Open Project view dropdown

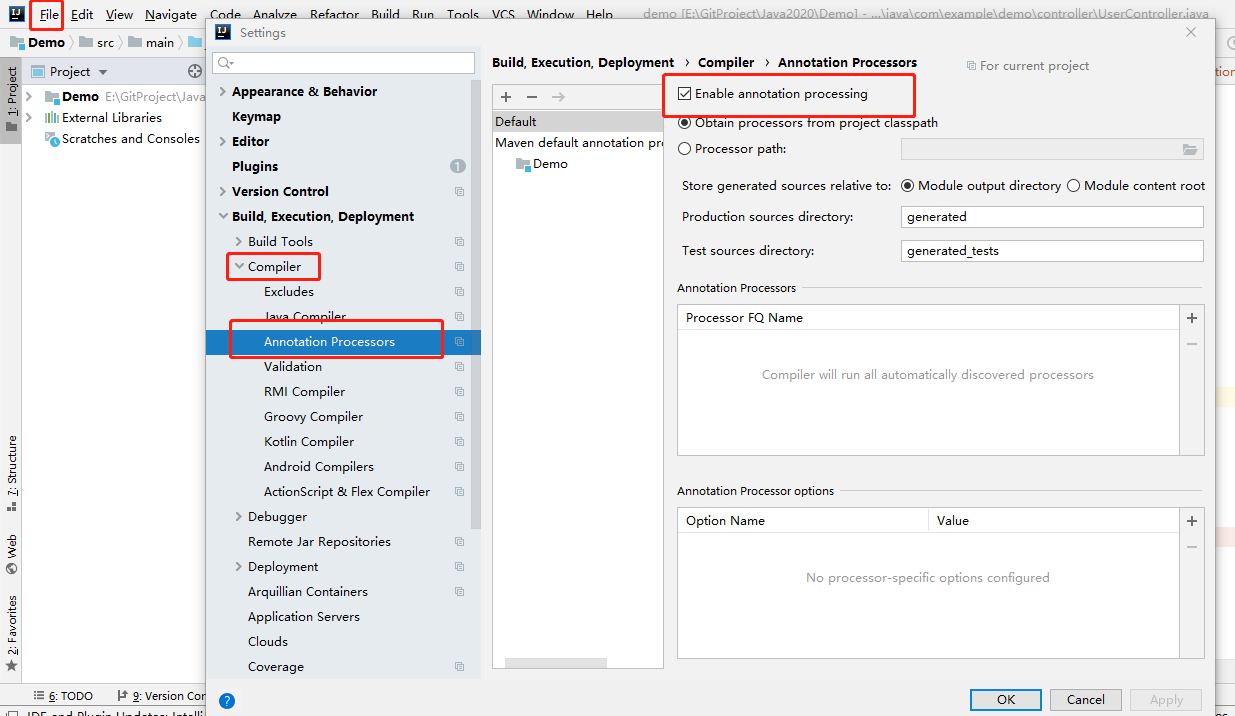click(x=103, y=72)
